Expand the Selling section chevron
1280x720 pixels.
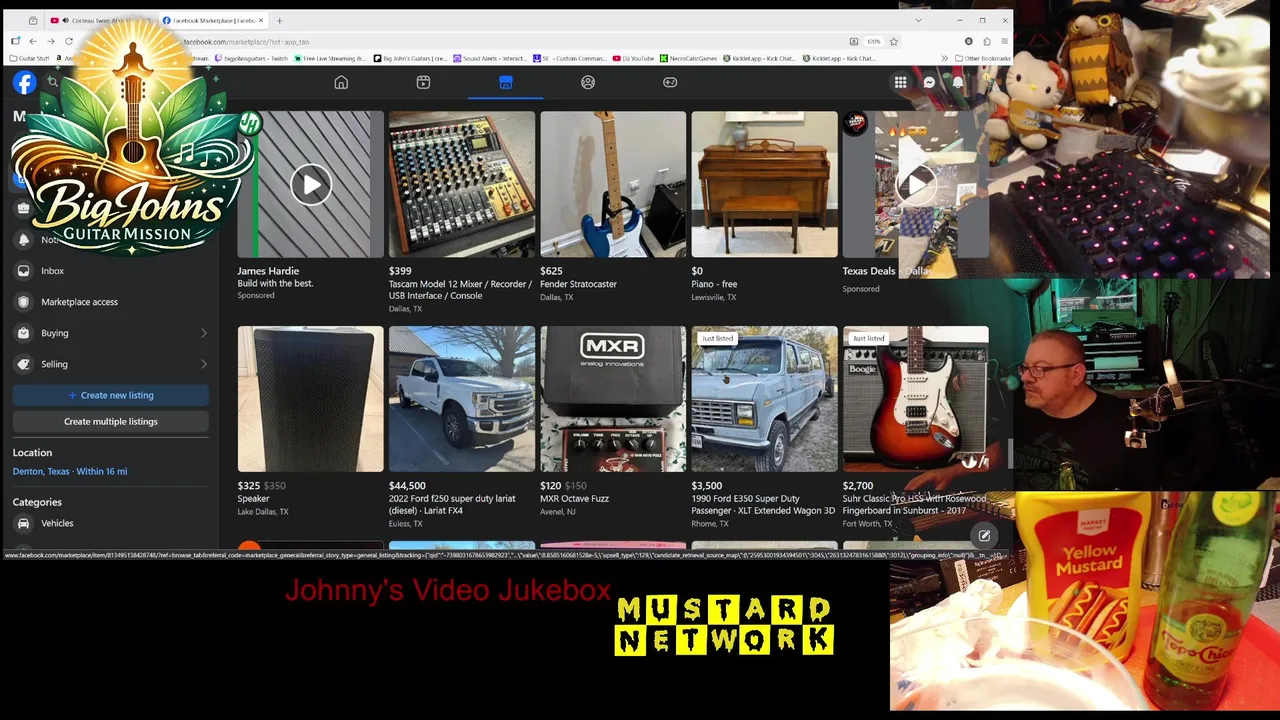point(203,364)
